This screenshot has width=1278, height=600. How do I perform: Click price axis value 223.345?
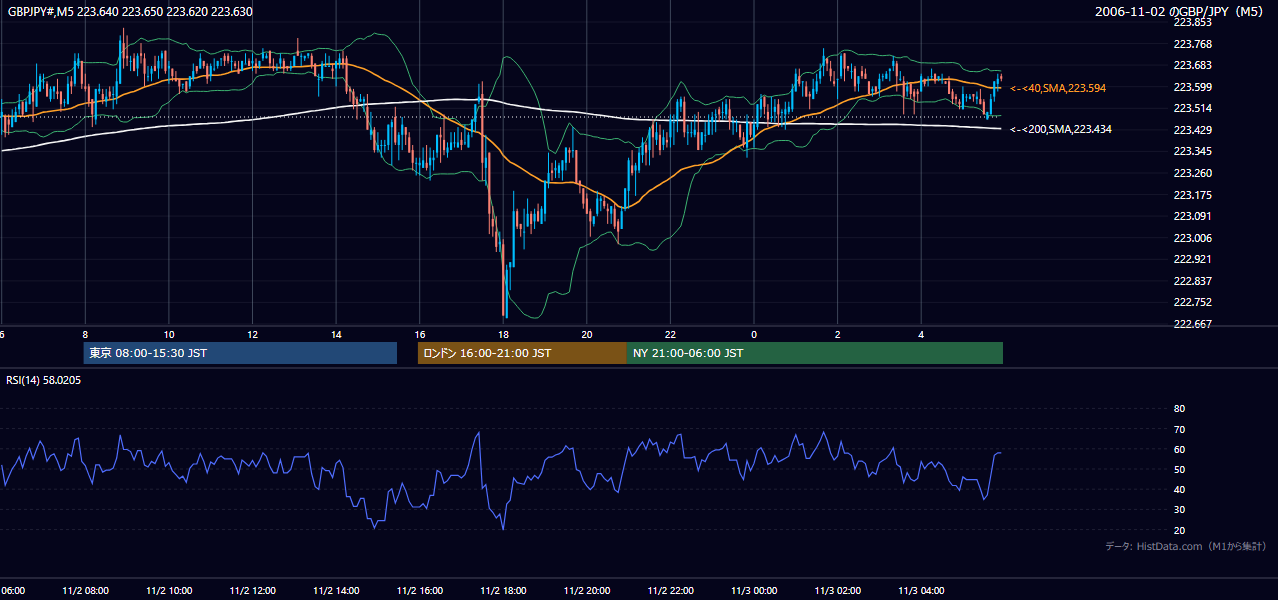click(1192, 151)
